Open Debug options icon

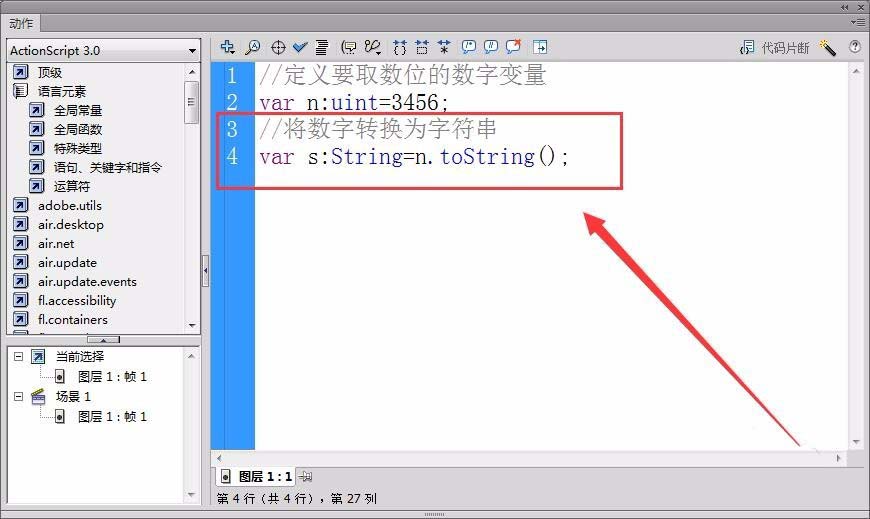(x=373, y=47)
